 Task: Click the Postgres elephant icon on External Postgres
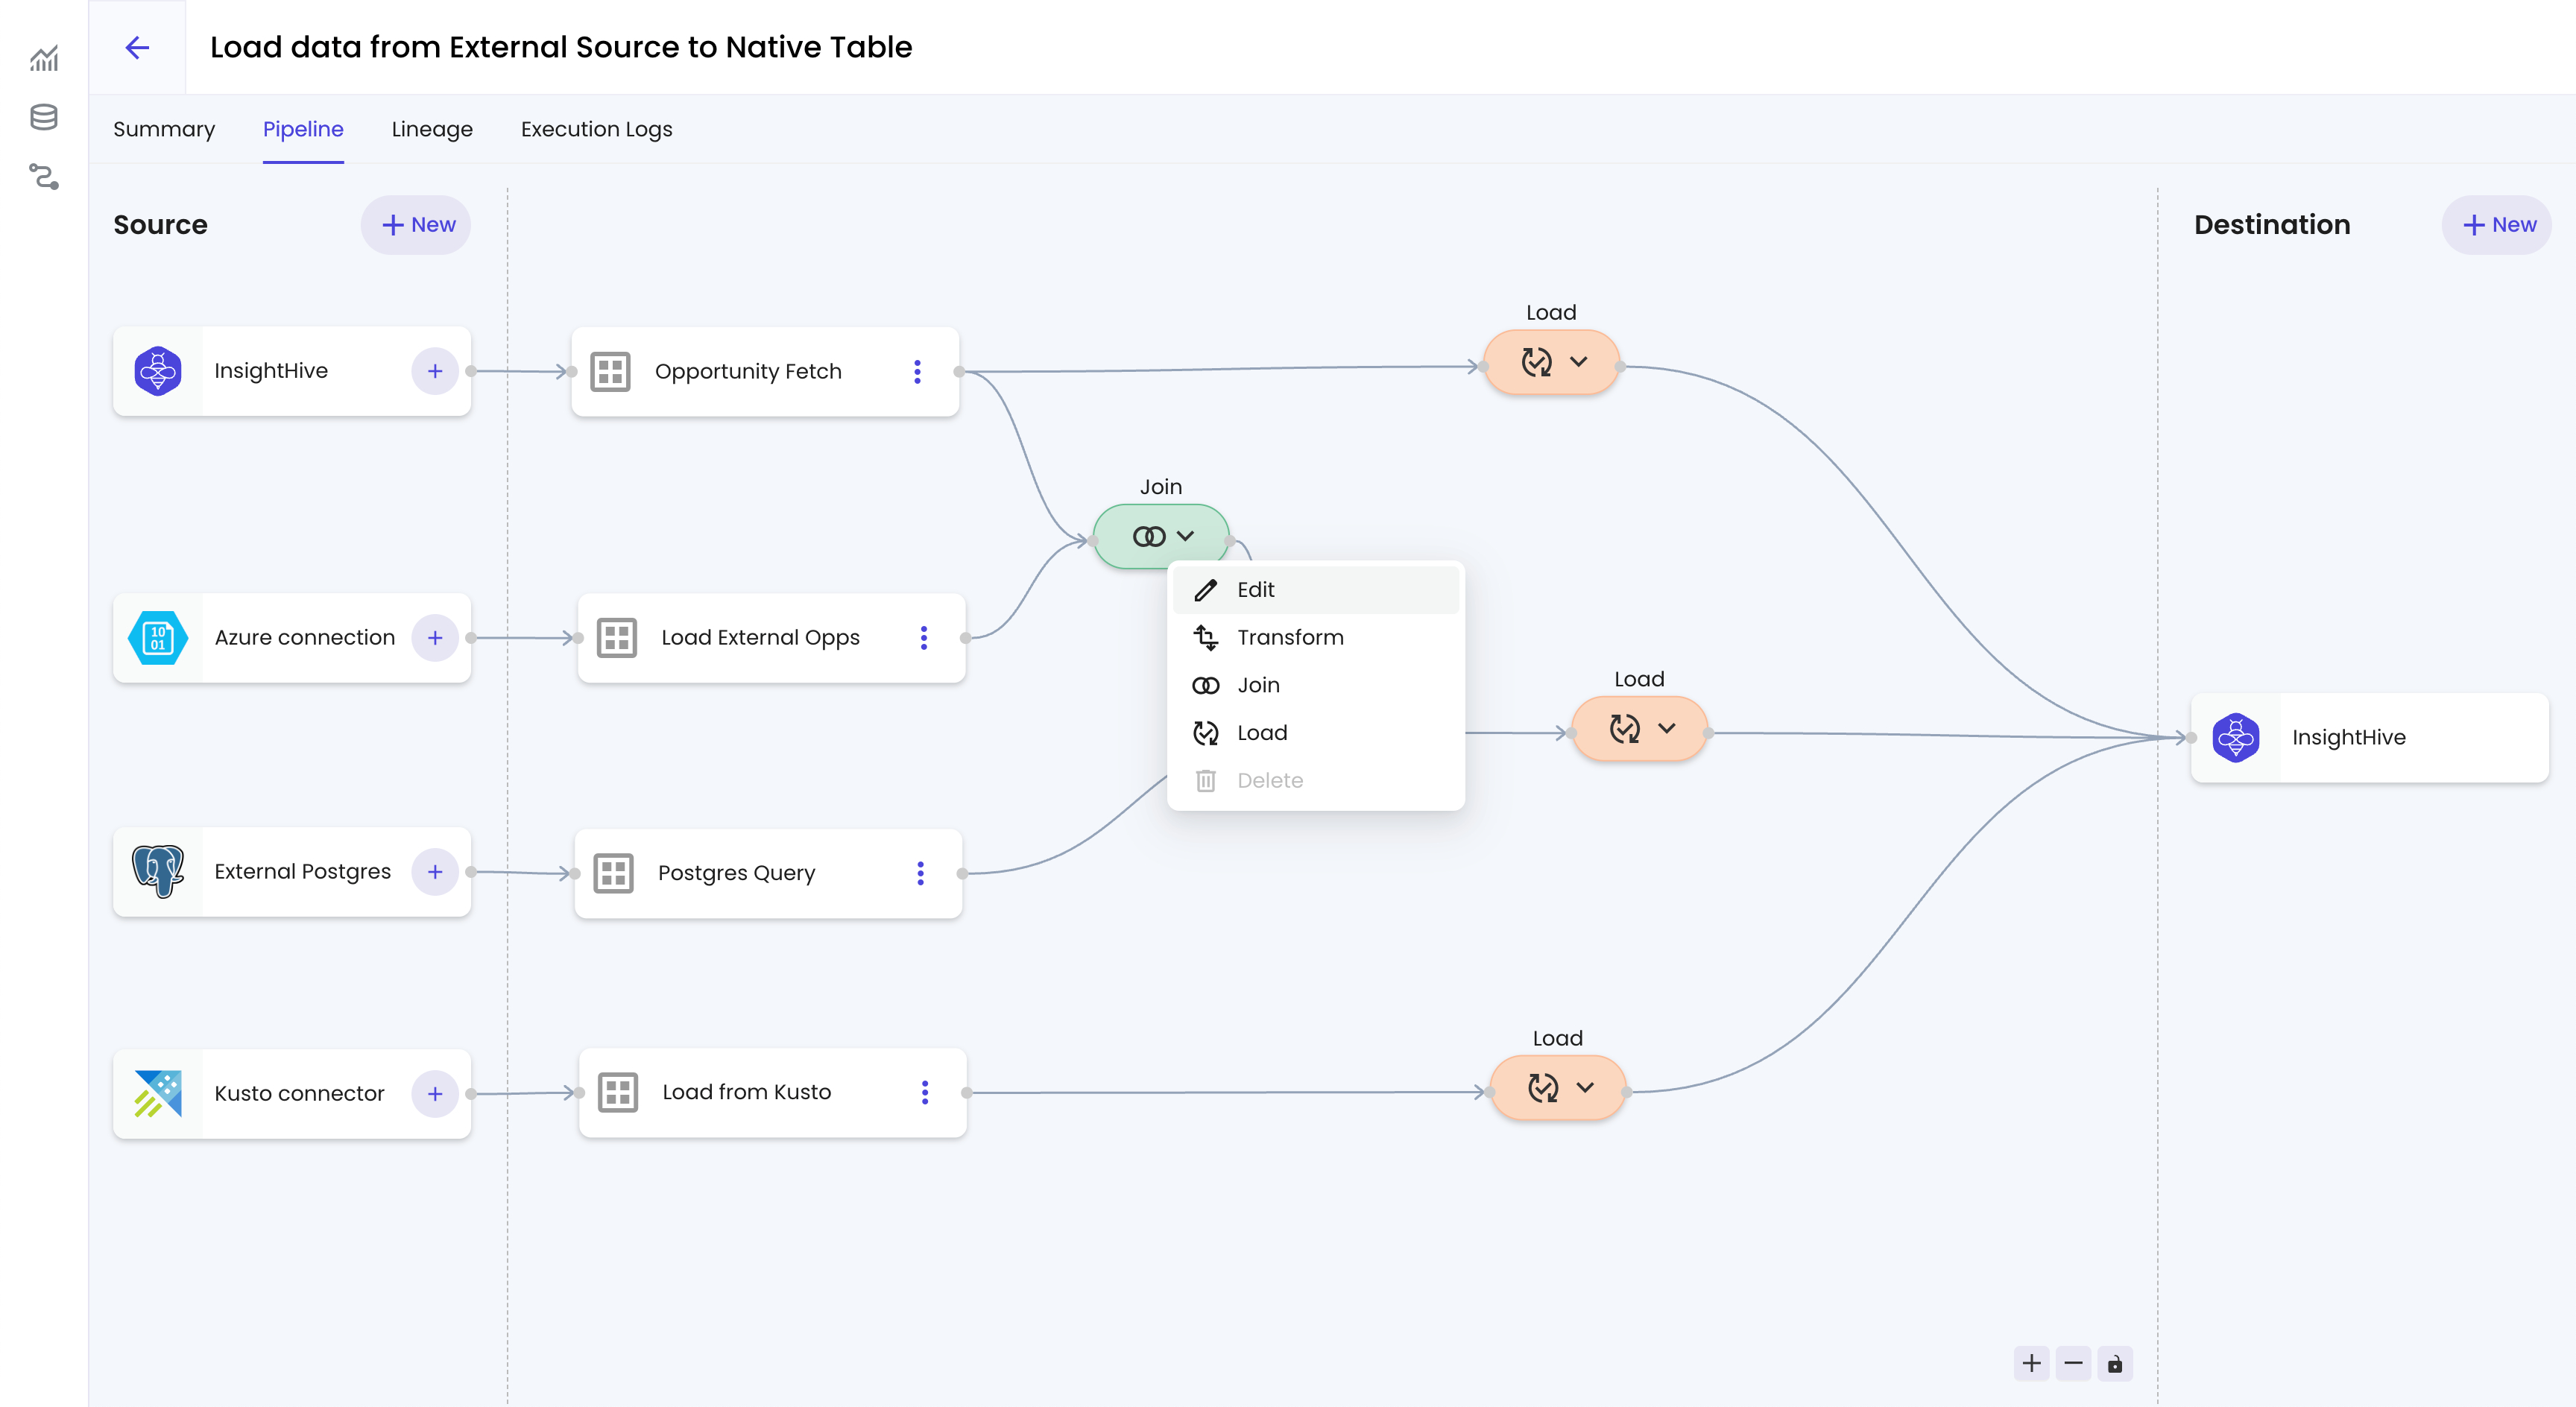coord(158,871)
